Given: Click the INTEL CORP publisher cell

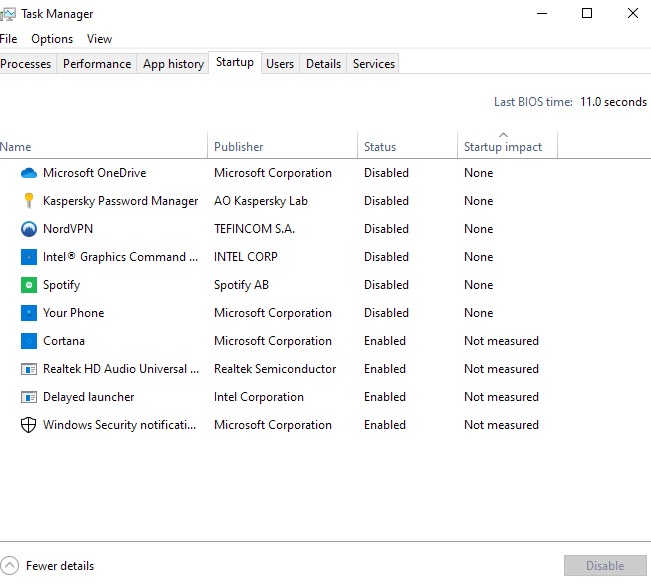Looking at the screenshot, I should tap(246, 257).
